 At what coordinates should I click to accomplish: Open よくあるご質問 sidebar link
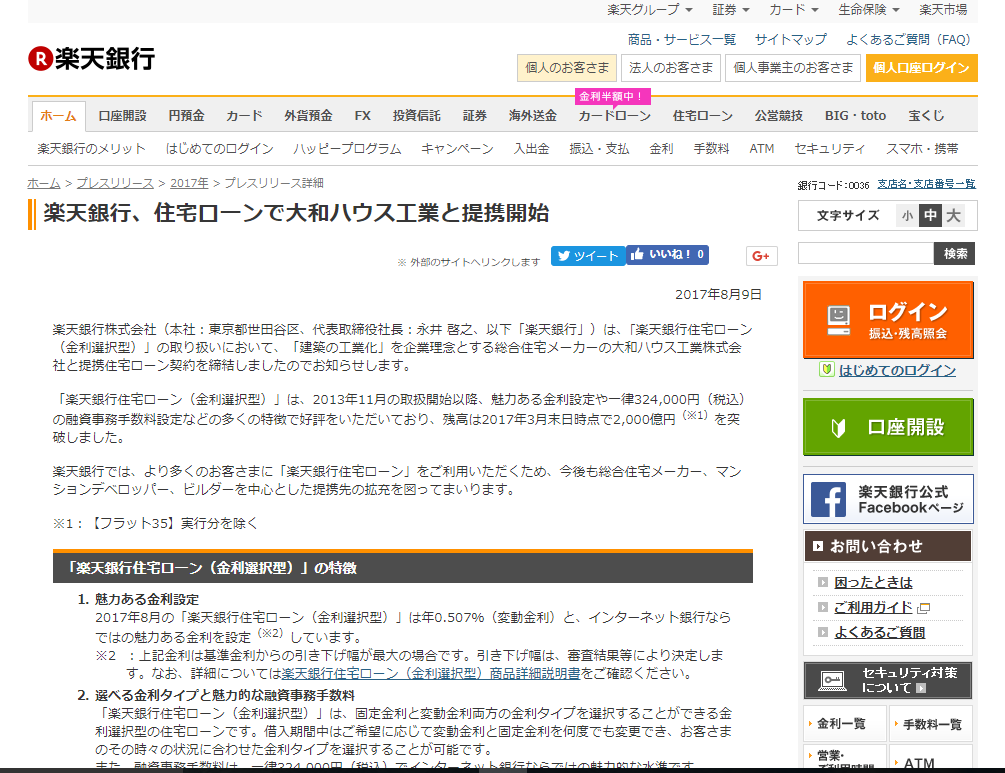click(x=880, y=633)
